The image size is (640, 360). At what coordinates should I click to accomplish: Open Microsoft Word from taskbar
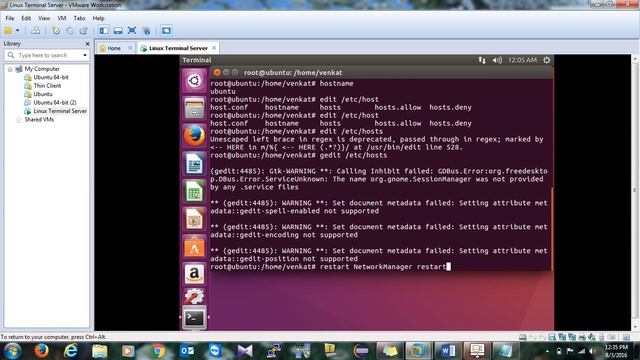[x=448, y=351]
